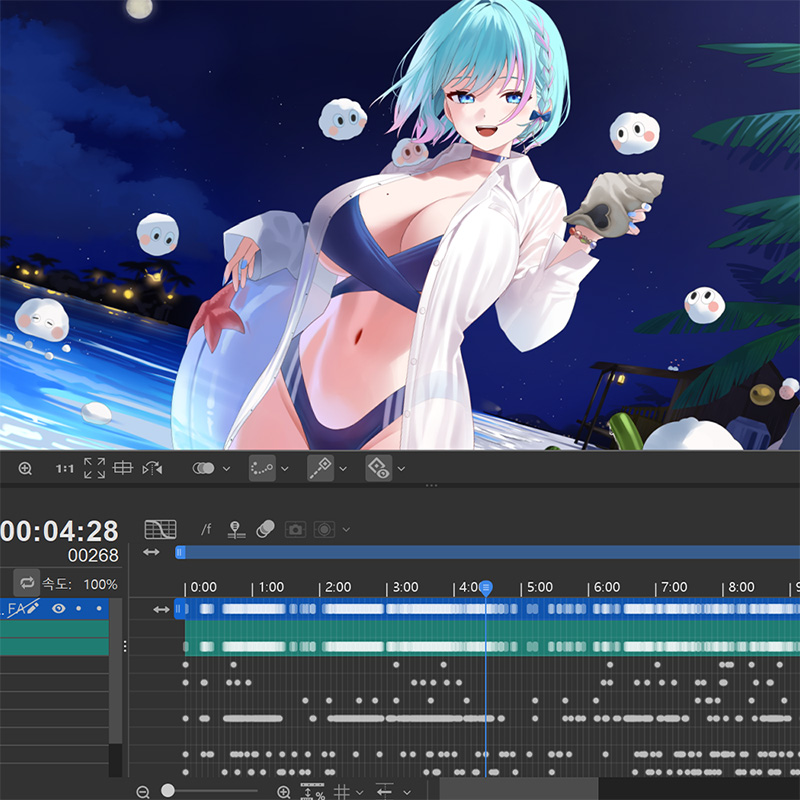Jump to 5:00 on the time ruler
Viewport: 800px width, 800px height.
[x=540, y=587]
